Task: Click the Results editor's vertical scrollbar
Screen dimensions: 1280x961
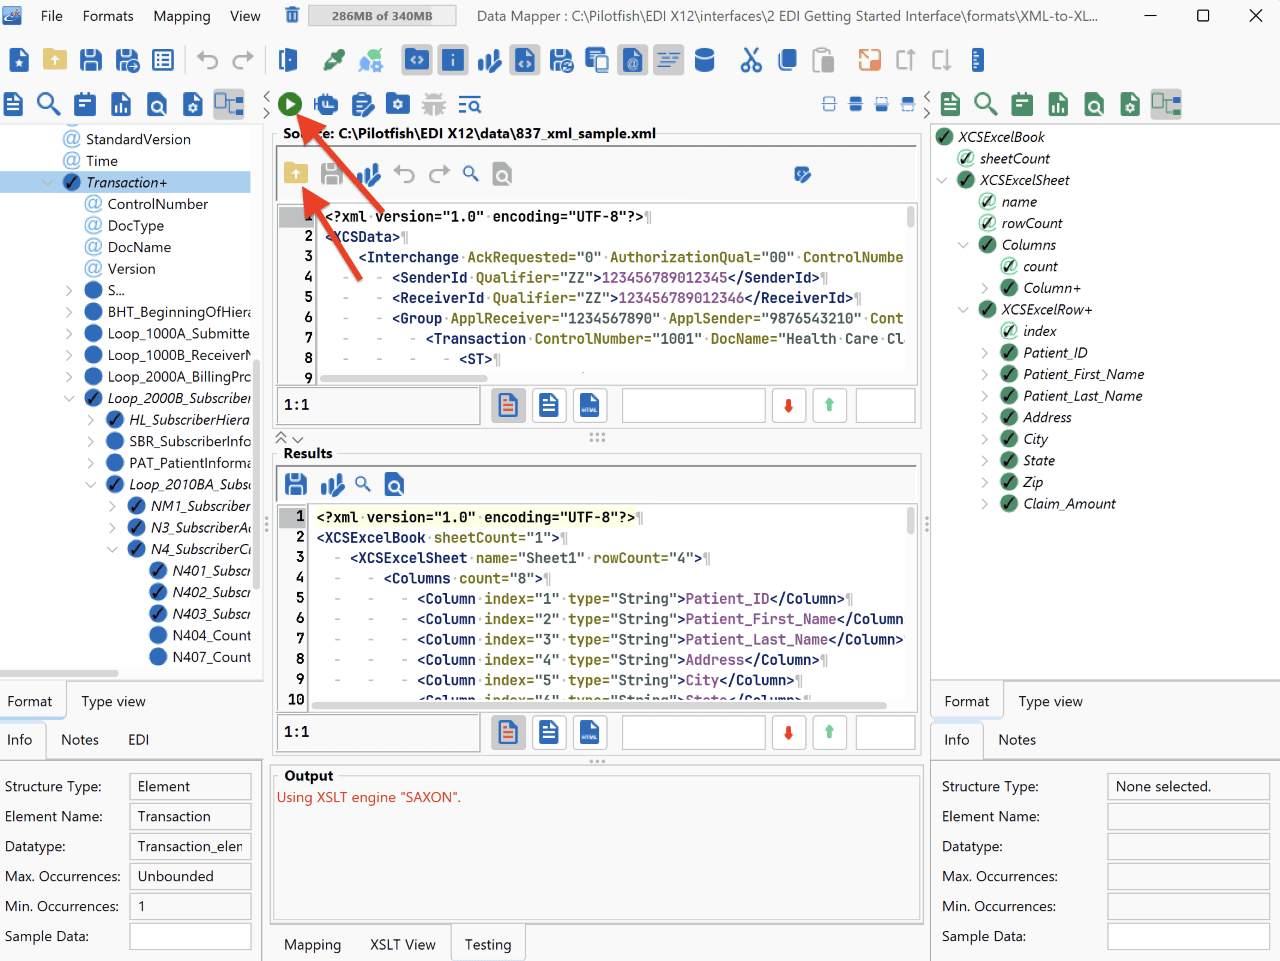Action: click(x=910, y=520)
